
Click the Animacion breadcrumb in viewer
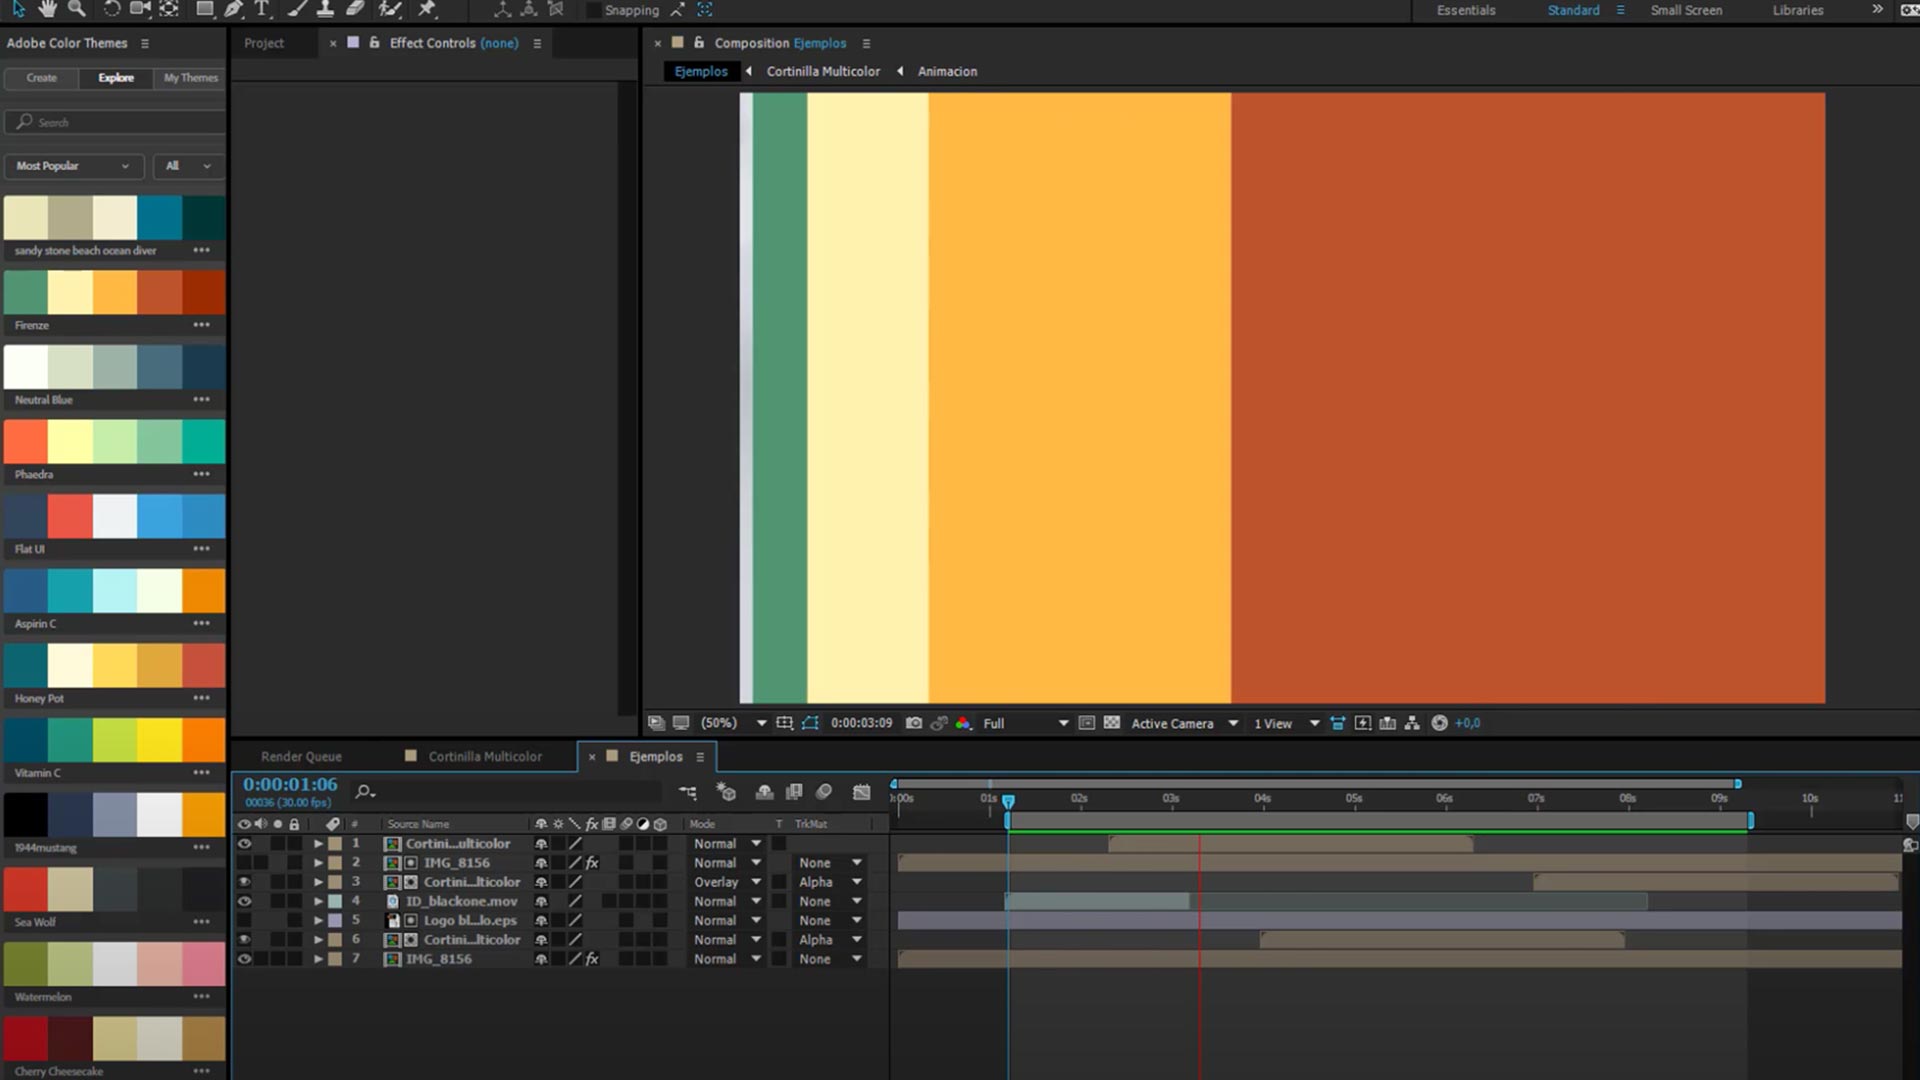click(947, 71)
